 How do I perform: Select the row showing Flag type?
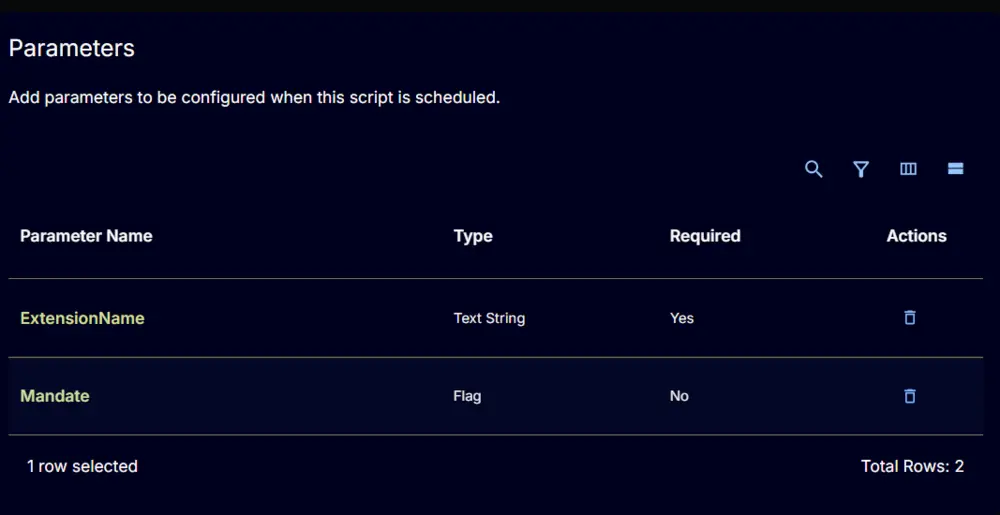point(496,396)
